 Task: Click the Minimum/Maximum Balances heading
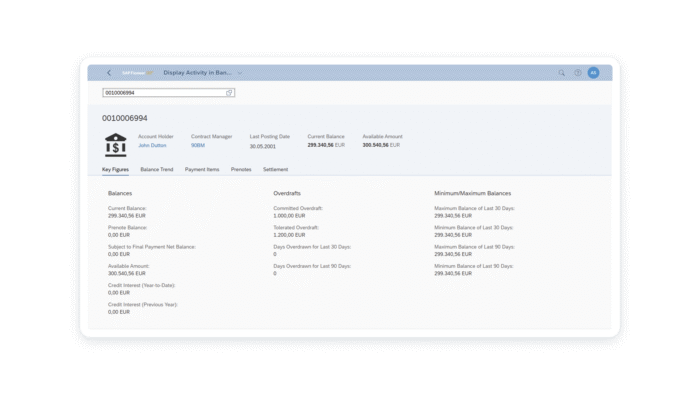pos(472,193)
